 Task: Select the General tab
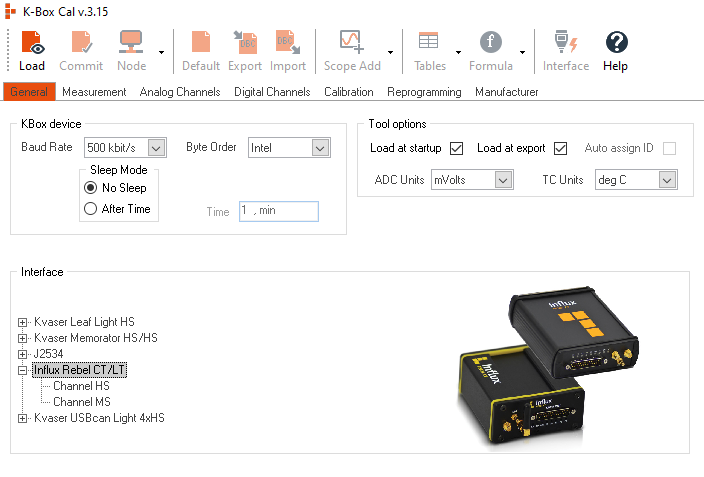(x=29, y=92)
